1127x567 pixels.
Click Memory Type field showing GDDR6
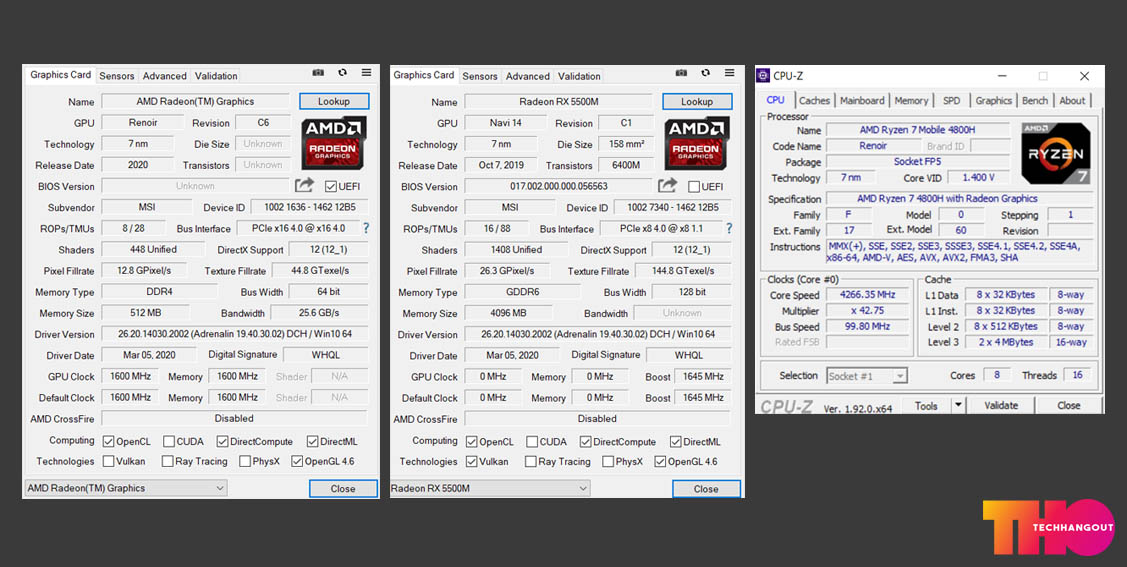[523, 292]
